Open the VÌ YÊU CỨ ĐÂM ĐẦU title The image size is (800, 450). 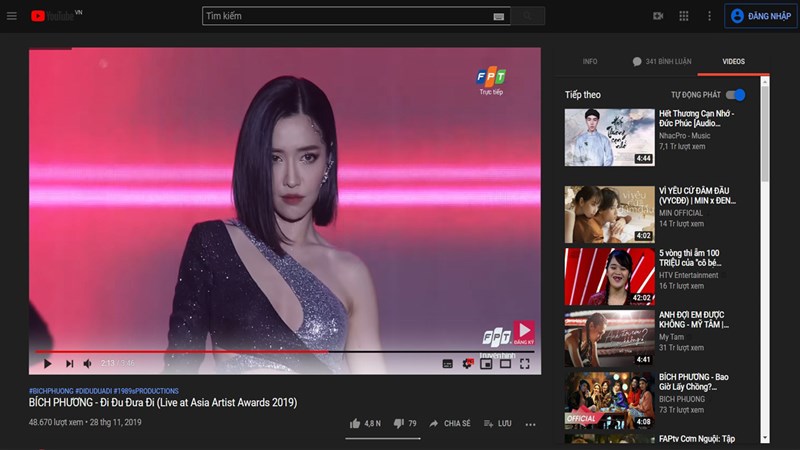coord(697,195)
